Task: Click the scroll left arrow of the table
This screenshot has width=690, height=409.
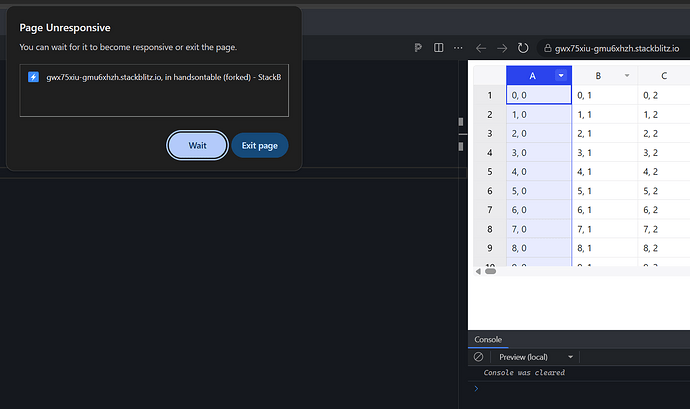Action: [x=478, y=271]
